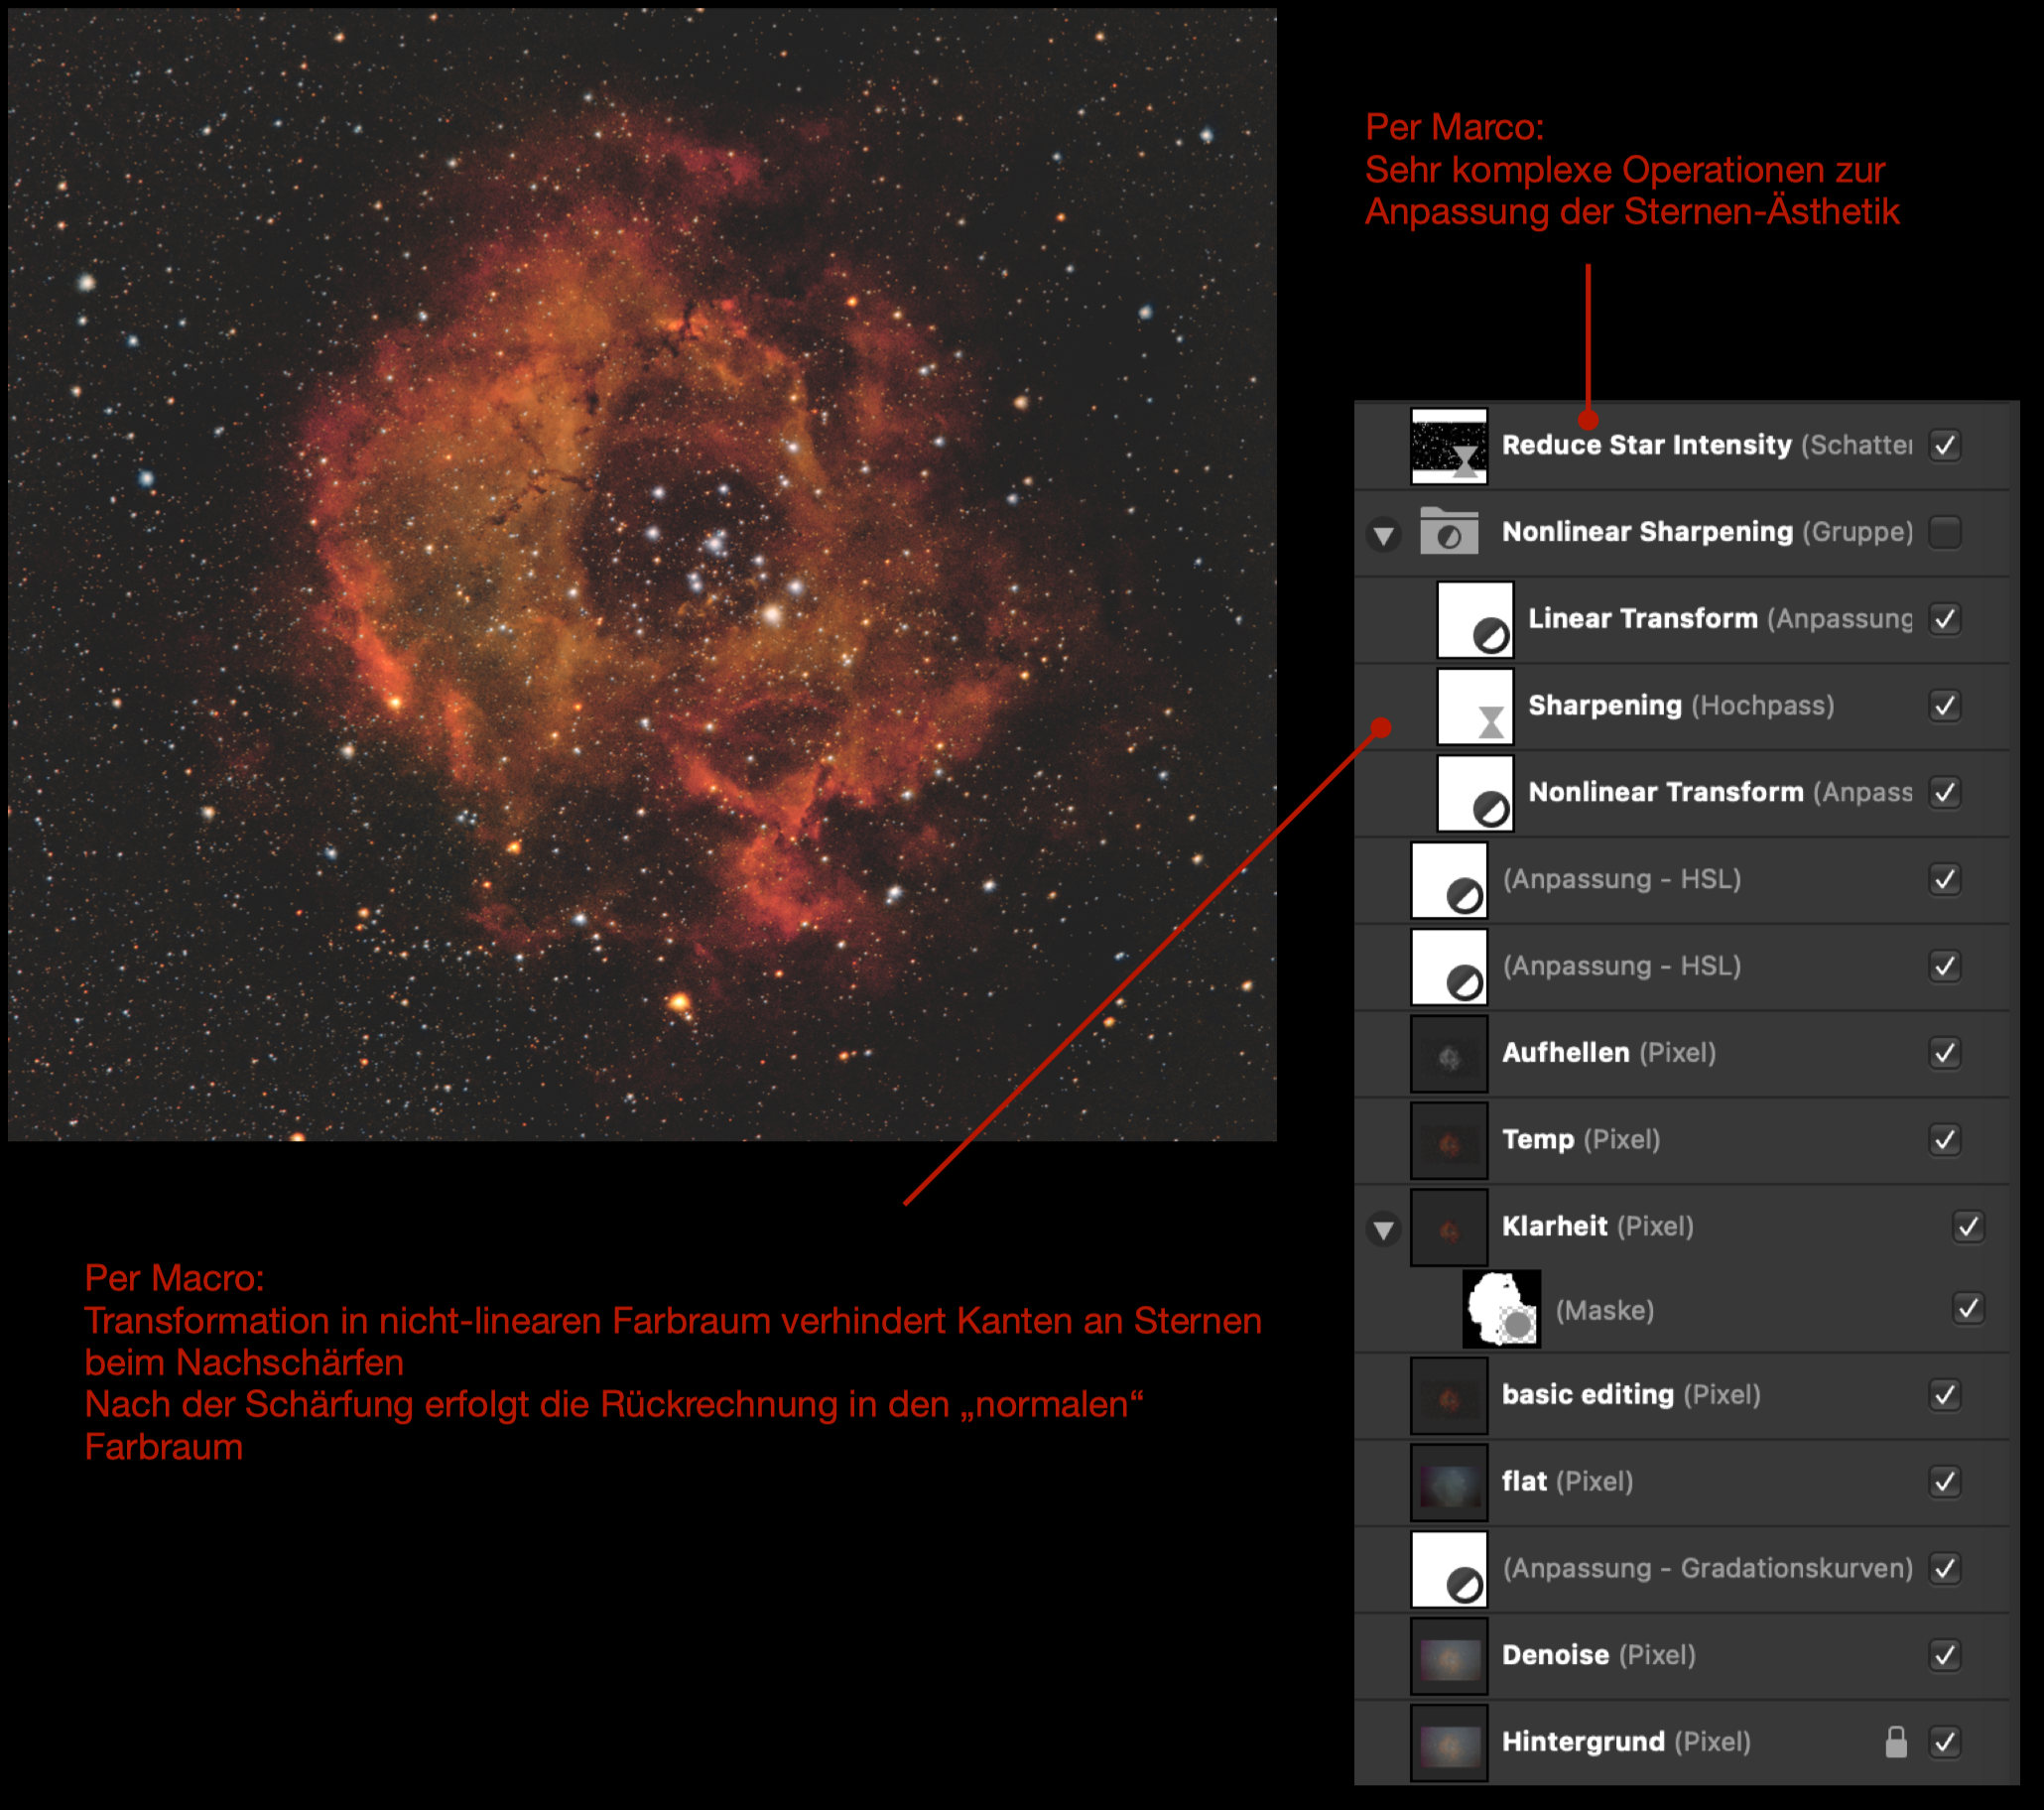Collapse the Nonlinear Sharpening group

1383,535
